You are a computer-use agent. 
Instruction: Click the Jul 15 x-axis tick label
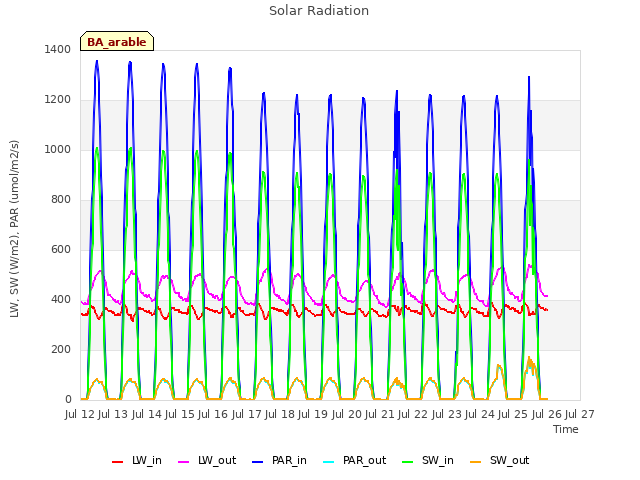[x=180, y=414]
